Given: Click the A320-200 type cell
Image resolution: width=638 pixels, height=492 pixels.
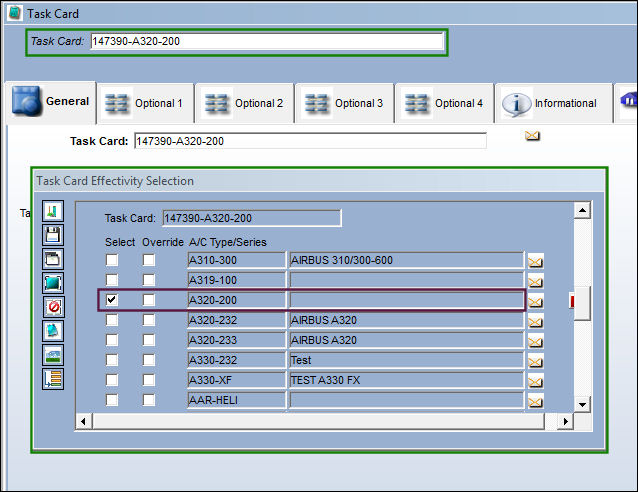Looking at the screenshot, I should [x=237, y=300].
